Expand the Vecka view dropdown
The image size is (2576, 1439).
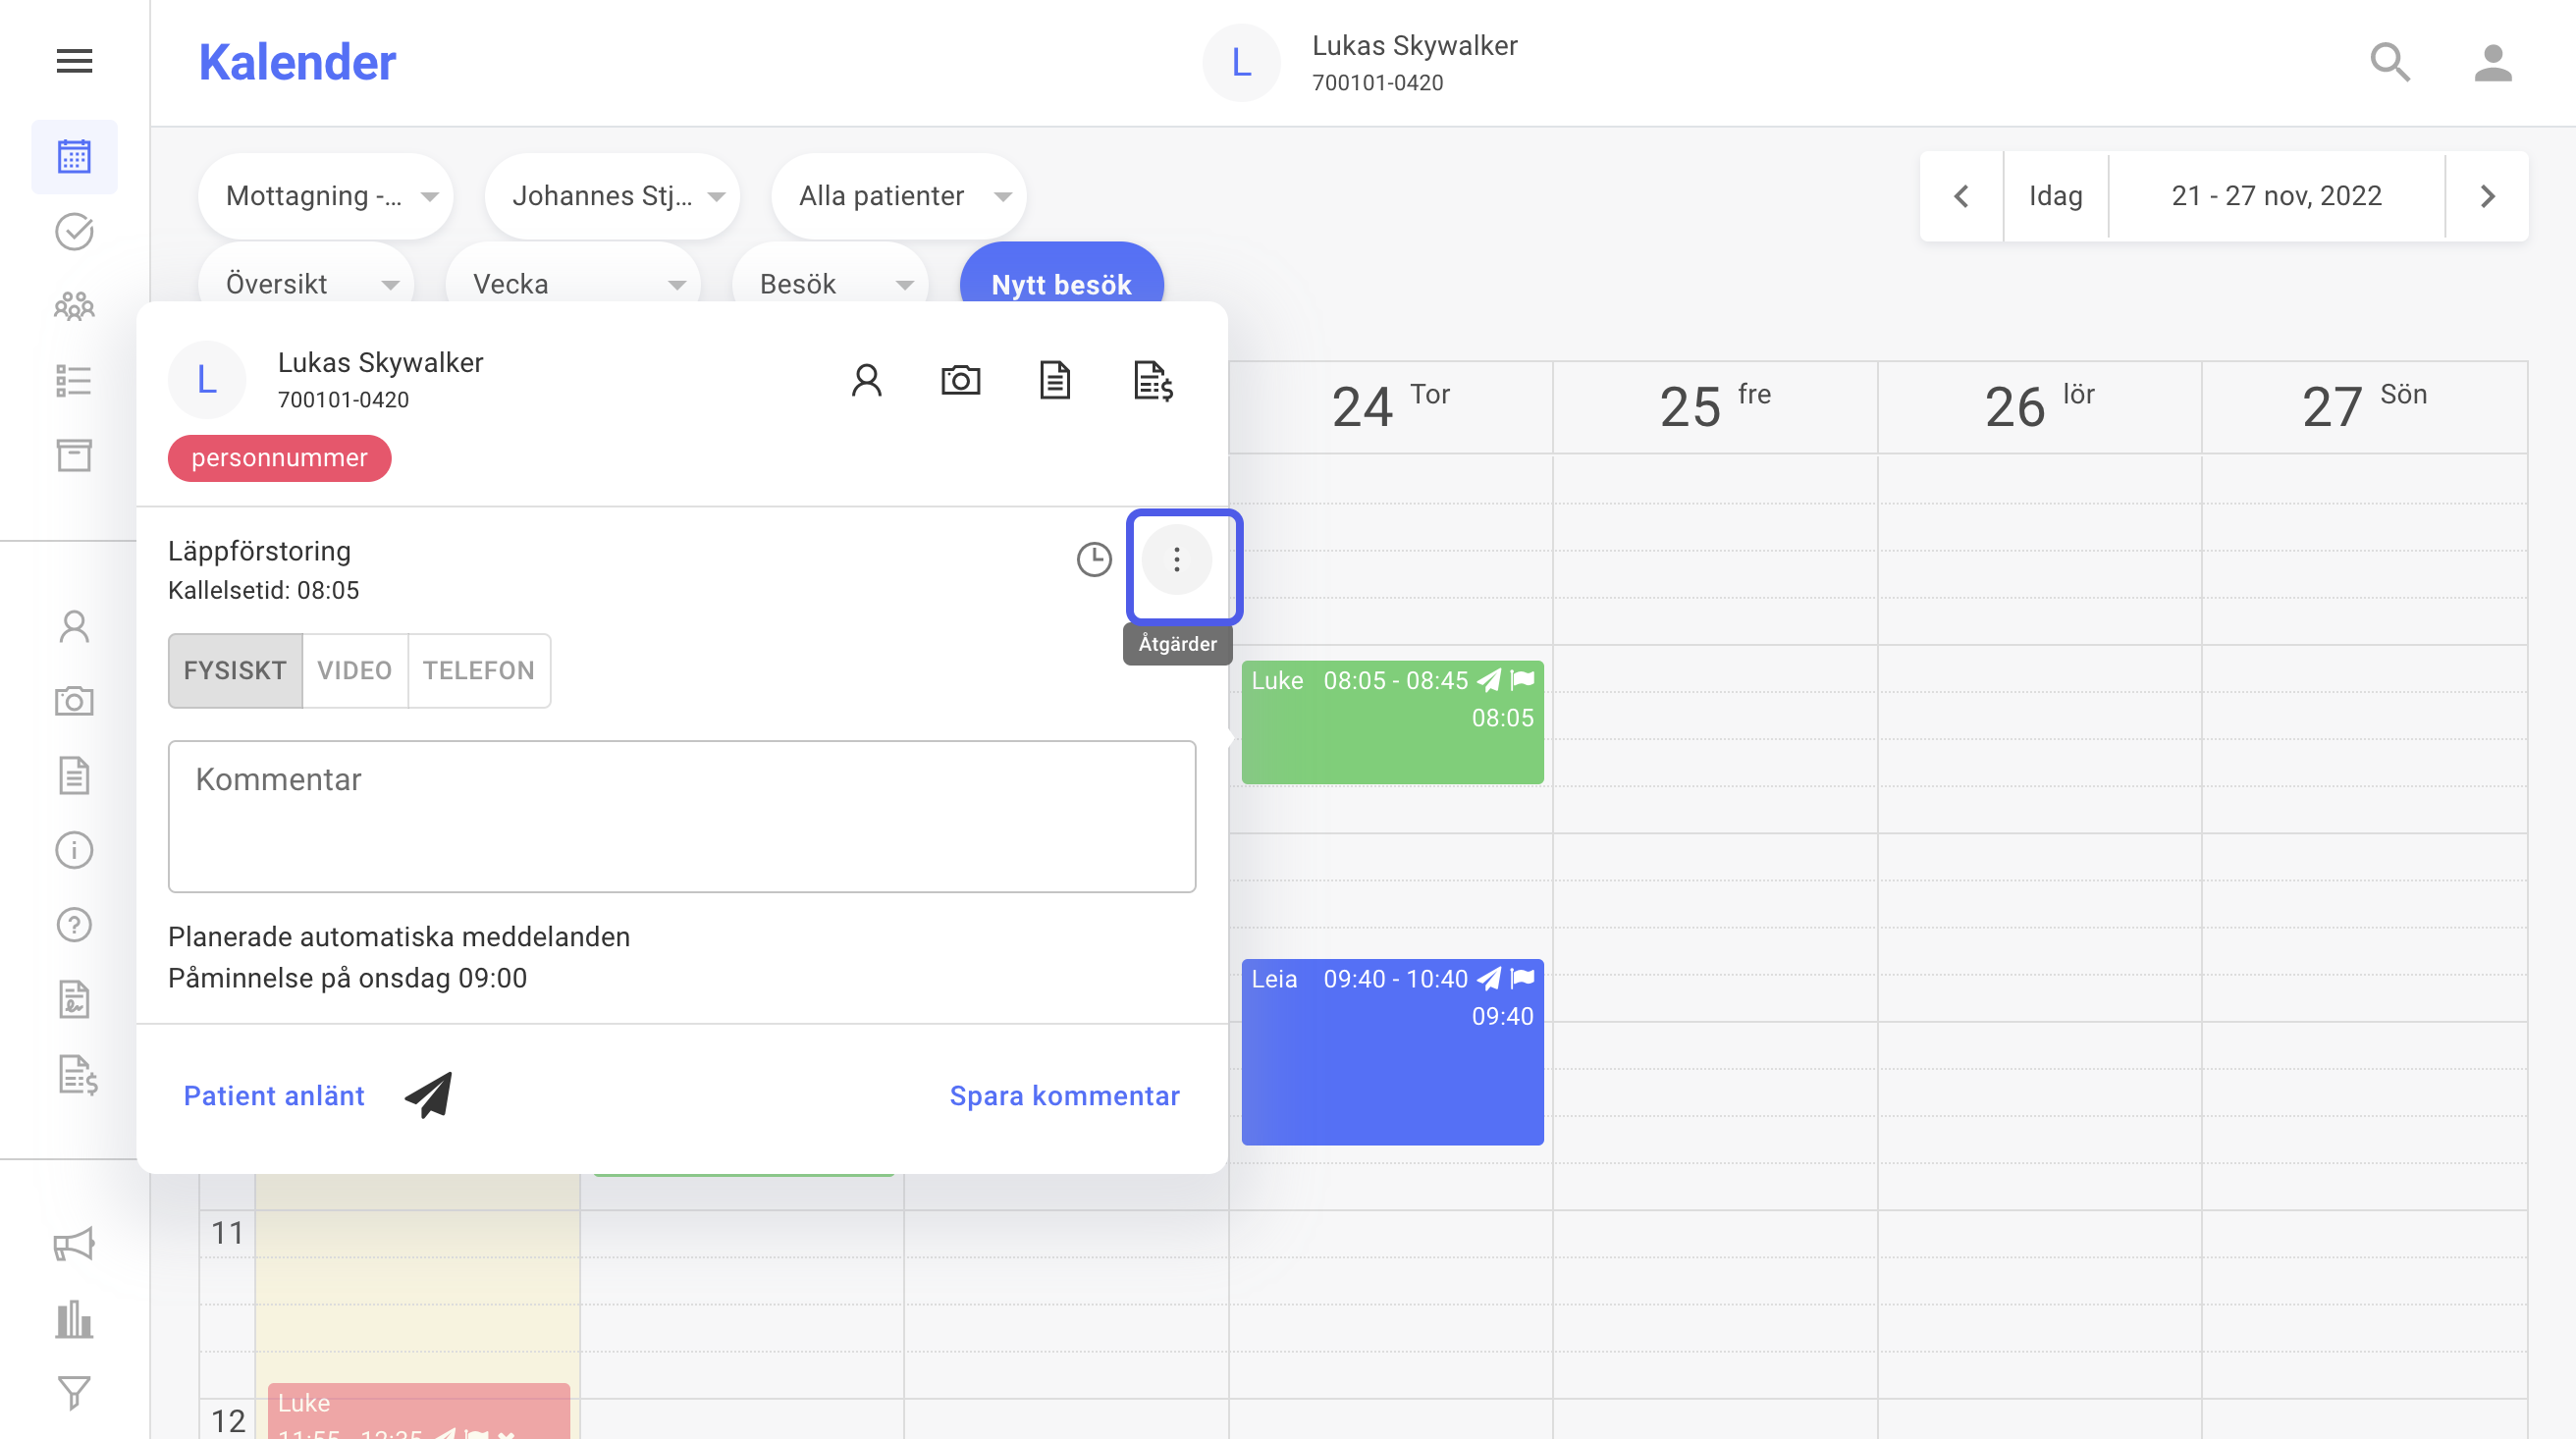click(572, 284)
